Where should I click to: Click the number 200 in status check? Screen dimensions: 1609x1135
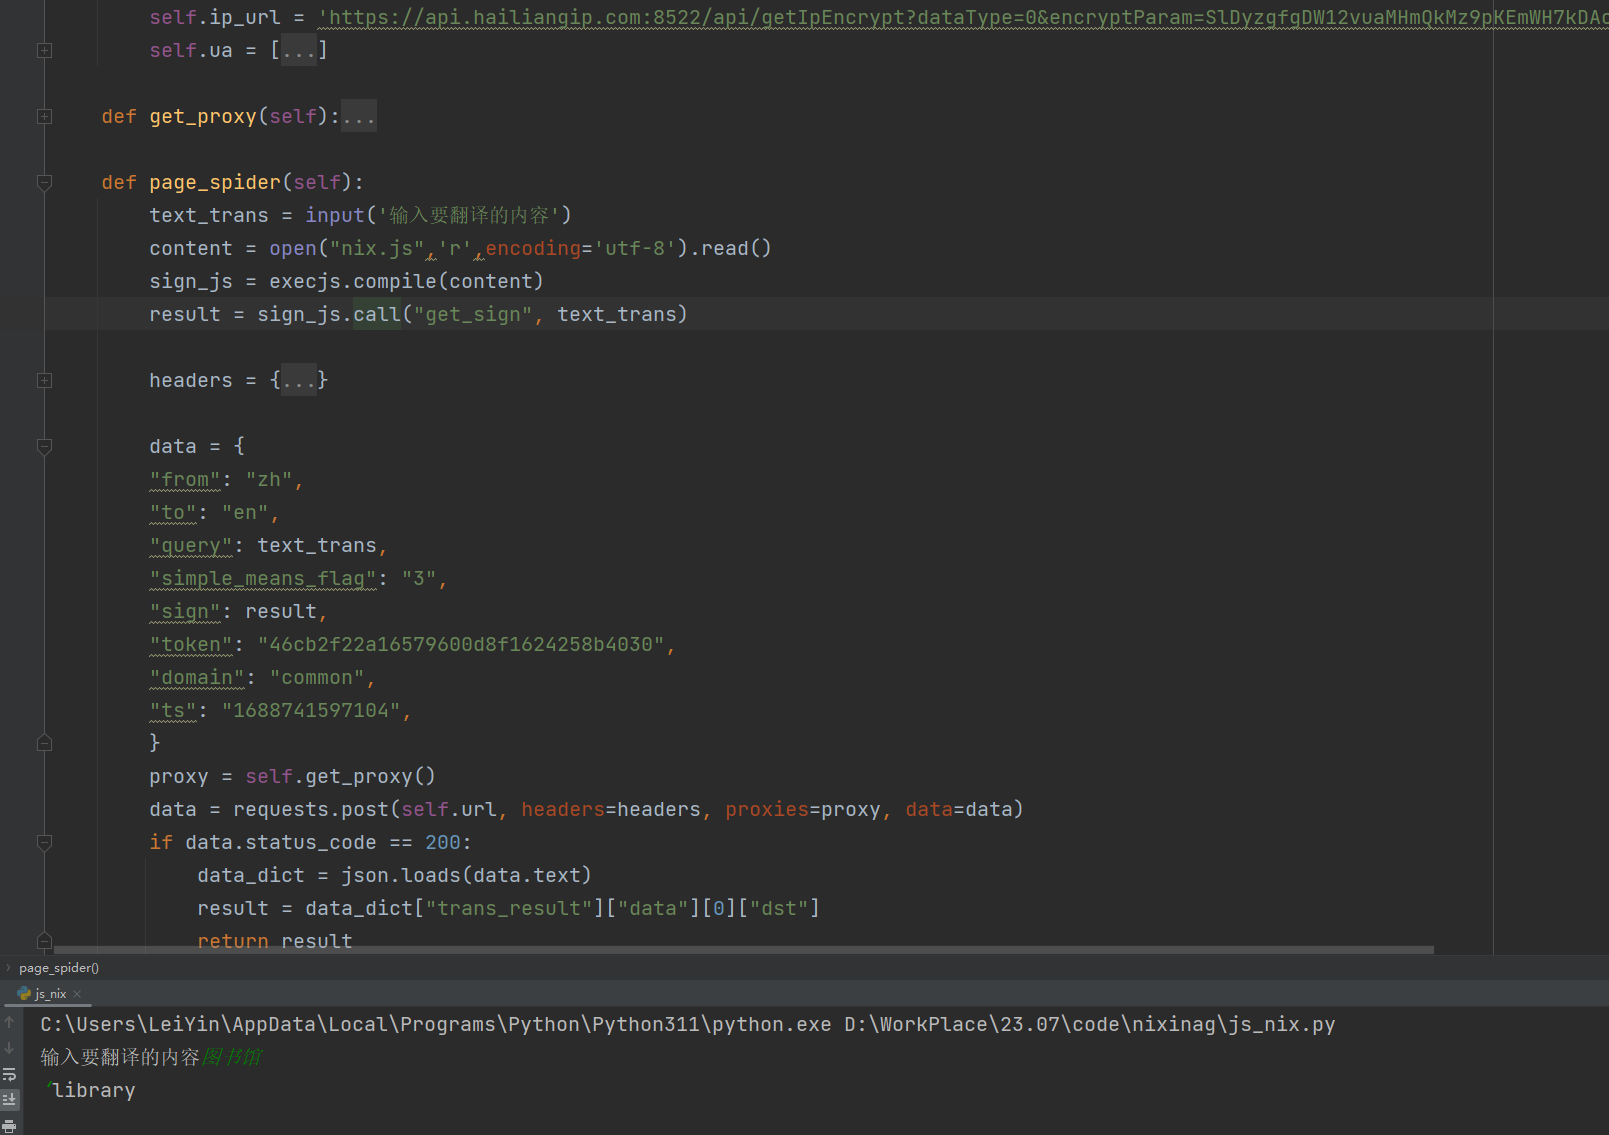pyautogui.click(x=443, y=842)
